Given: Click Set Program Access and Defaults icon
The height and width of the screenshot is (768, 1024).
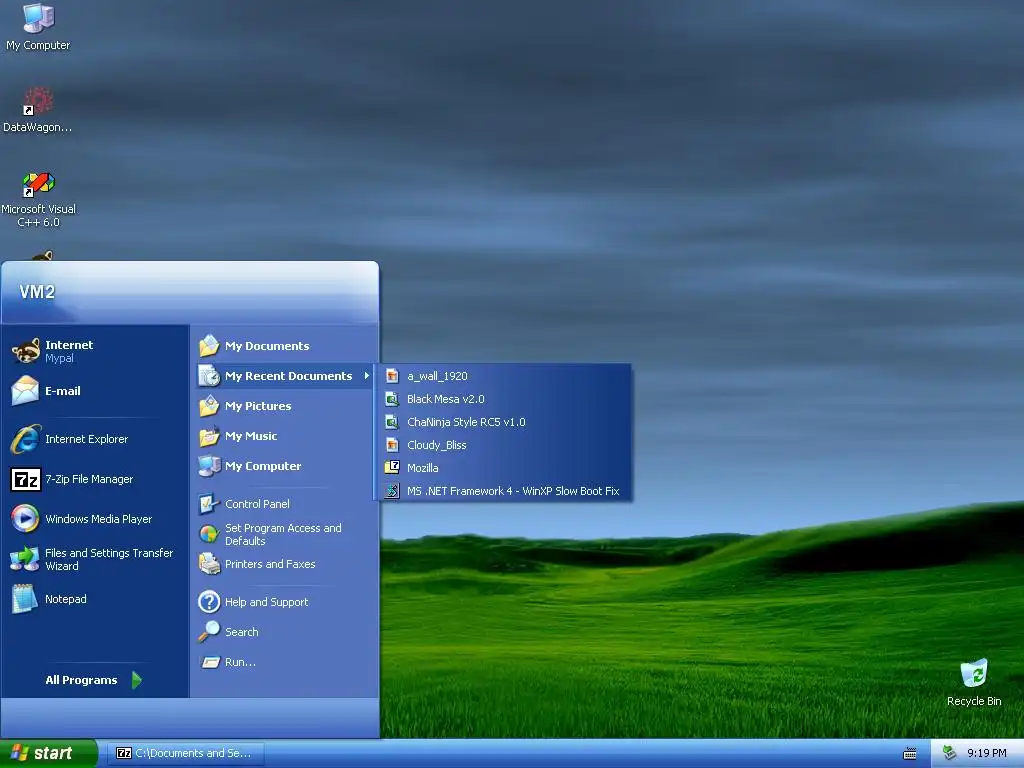Looking at the screenshot, I should click(209, 534).
